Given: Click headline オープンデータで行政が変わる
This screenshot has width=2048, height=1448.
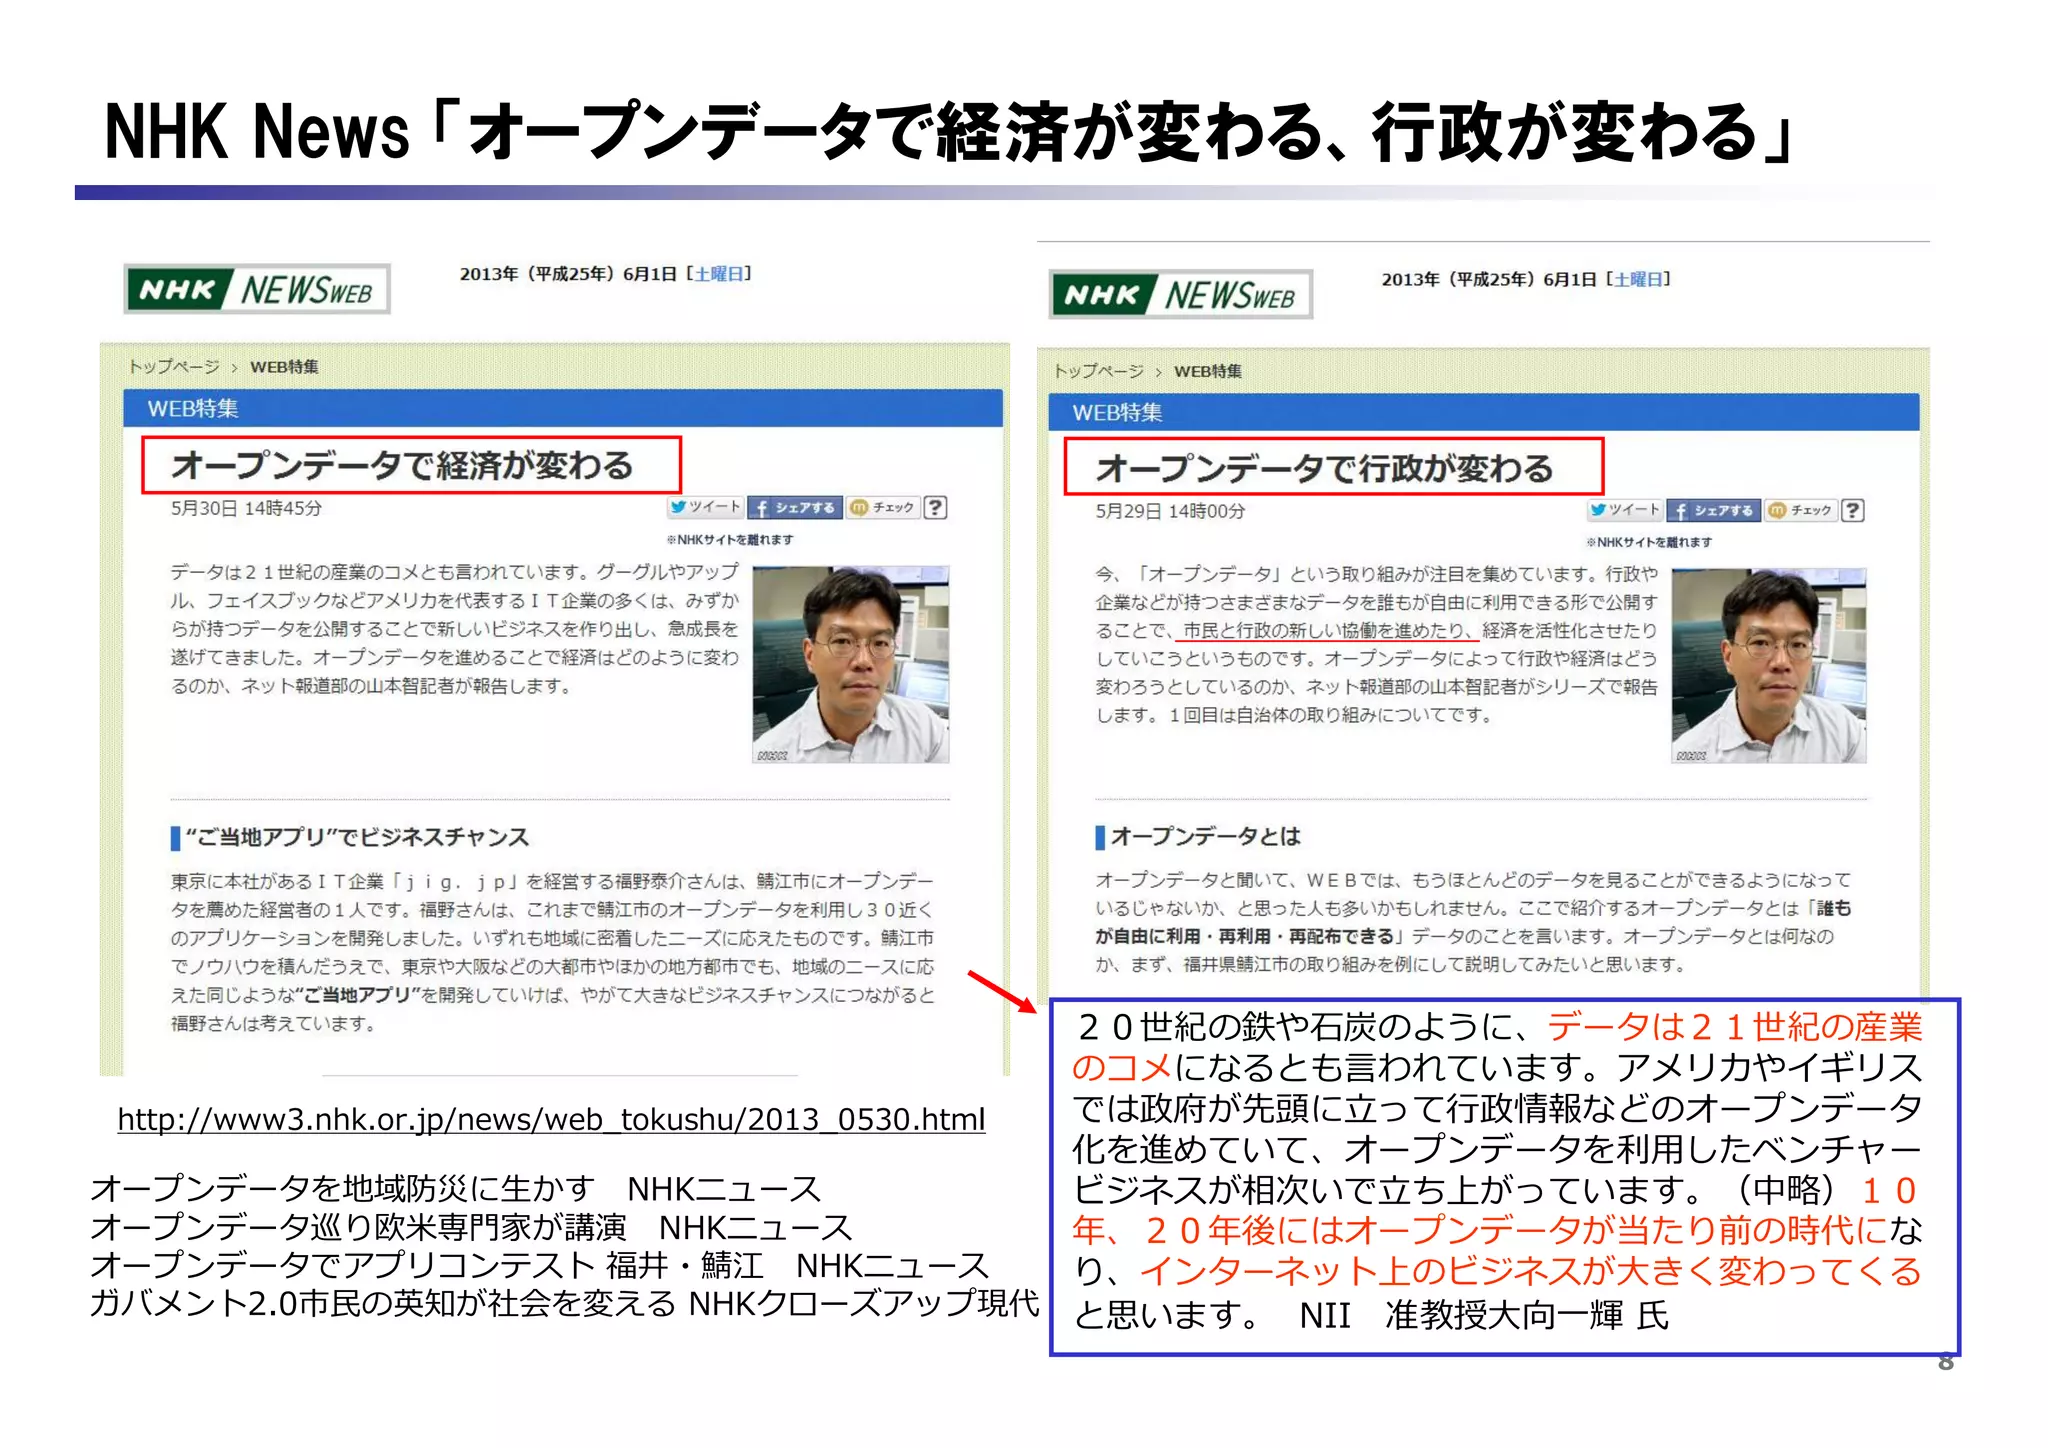Looking at the screenshot, I should click(1324, 468).
